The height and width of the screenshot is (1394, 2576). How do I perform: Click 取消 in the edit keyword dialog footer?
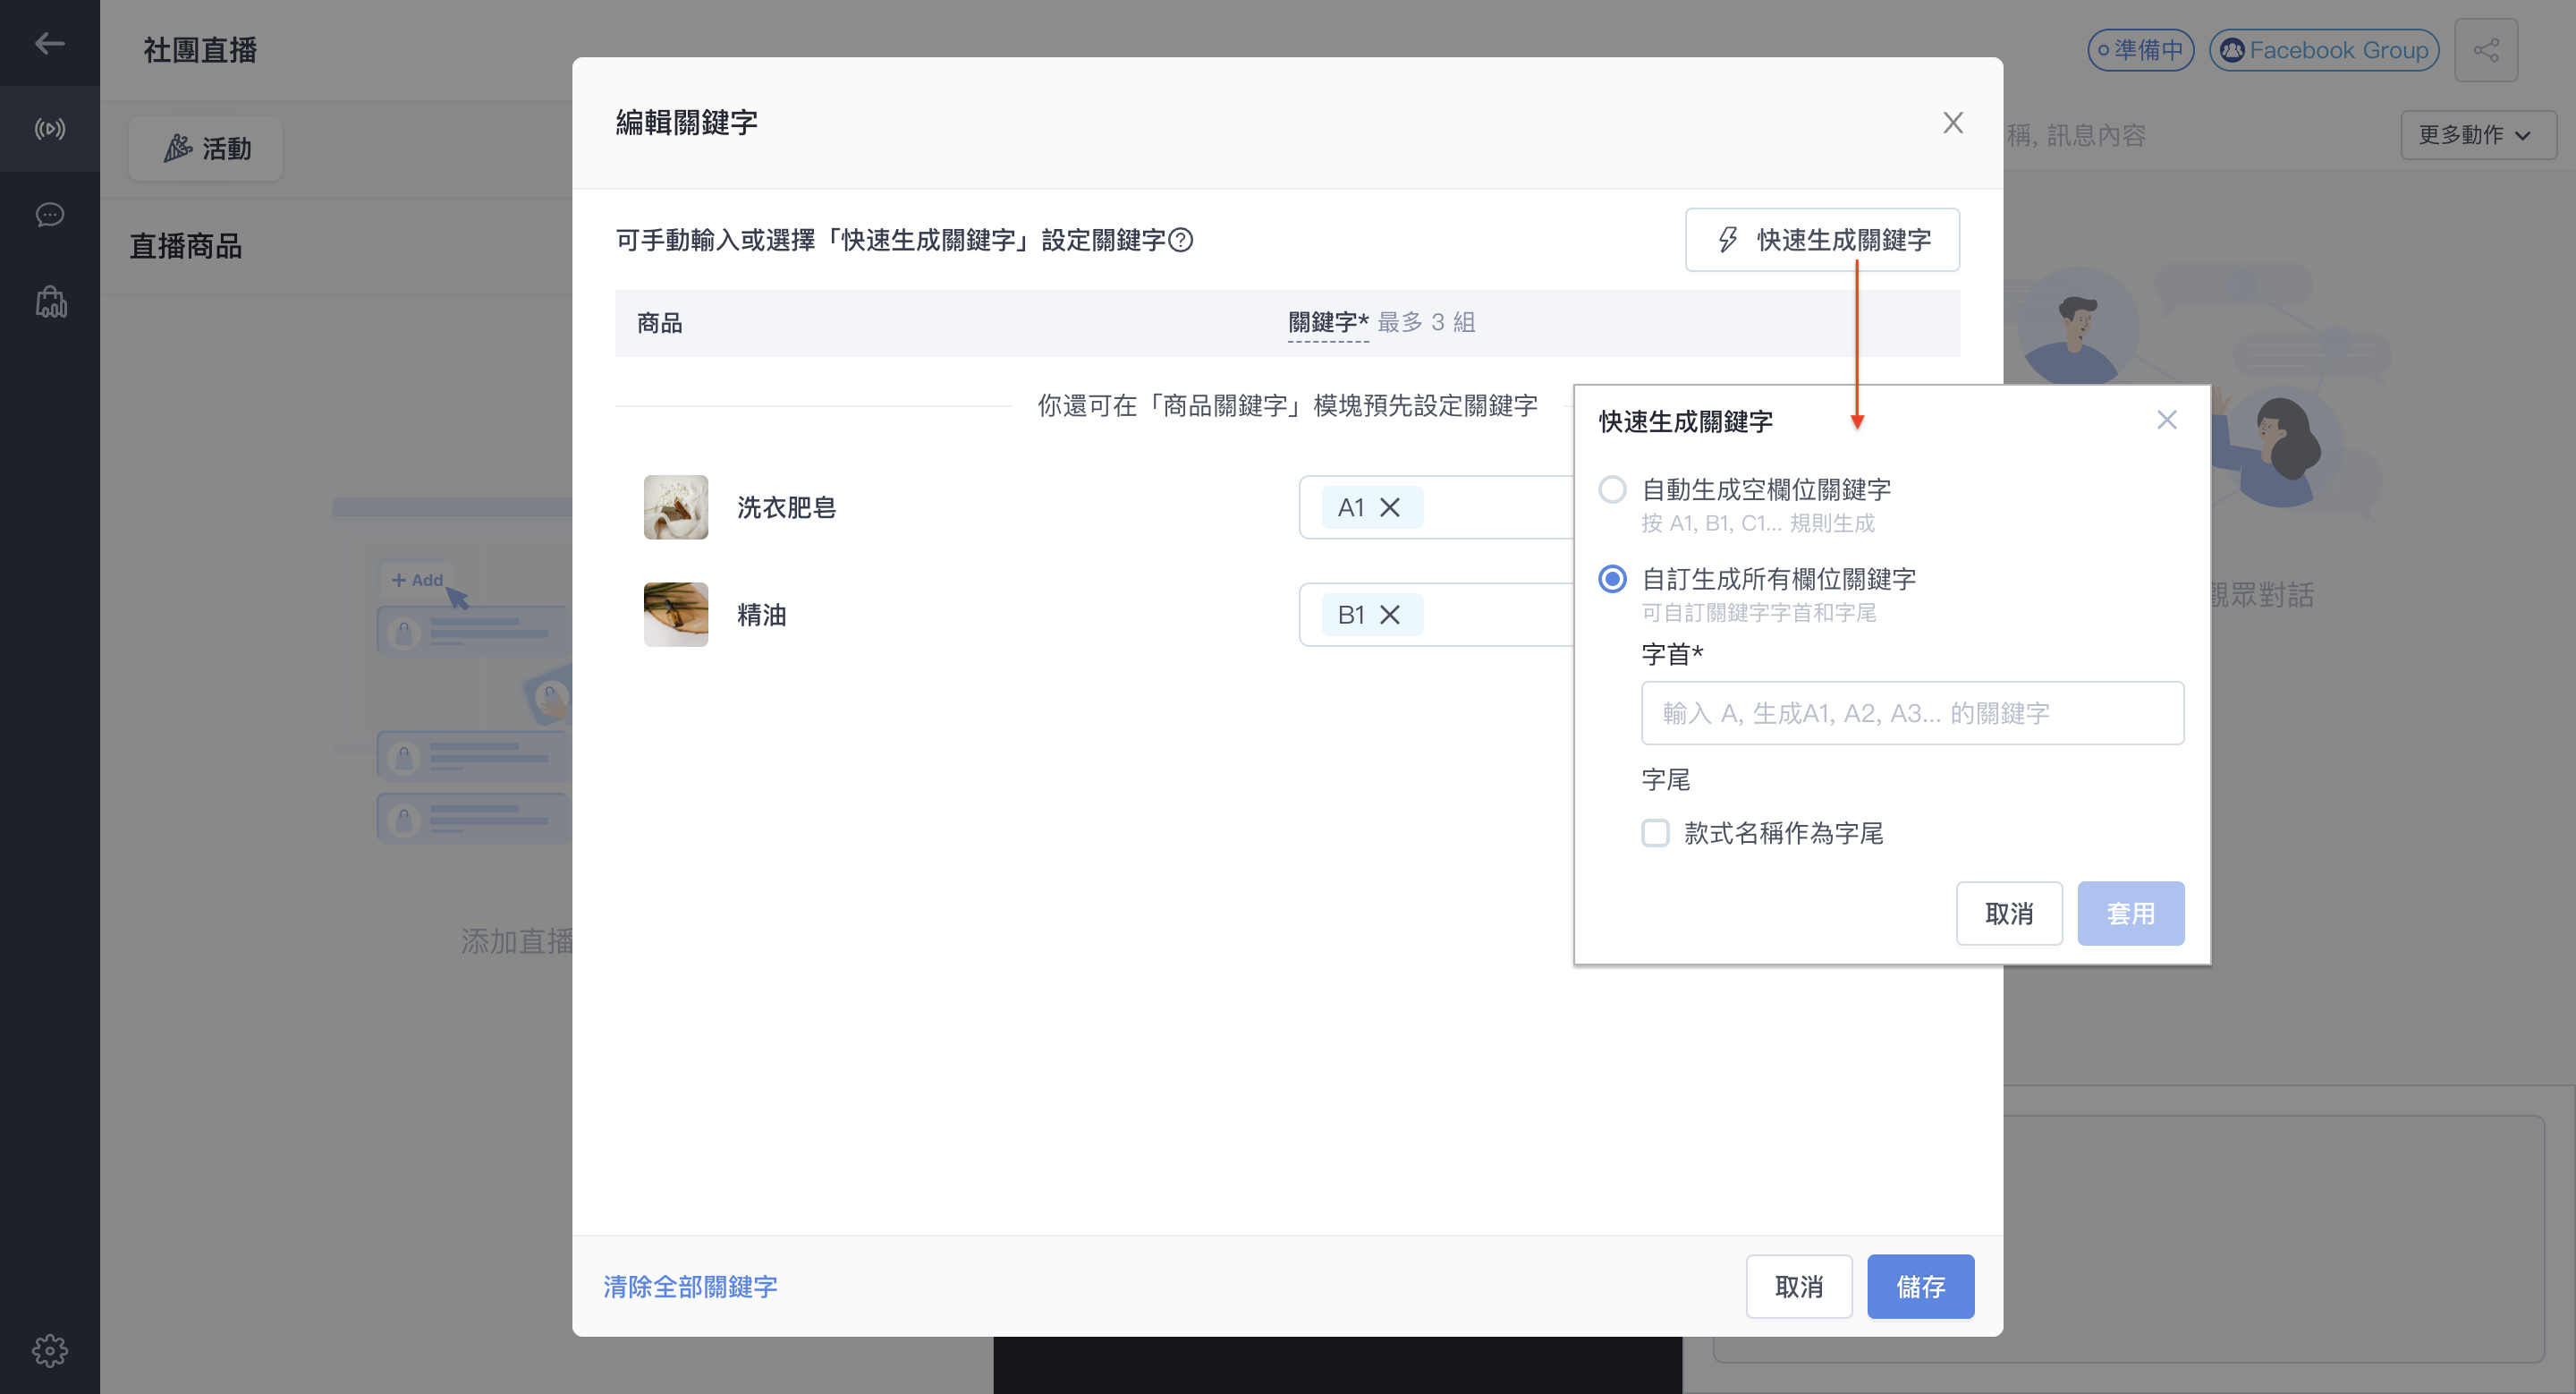(1798, 1286)
